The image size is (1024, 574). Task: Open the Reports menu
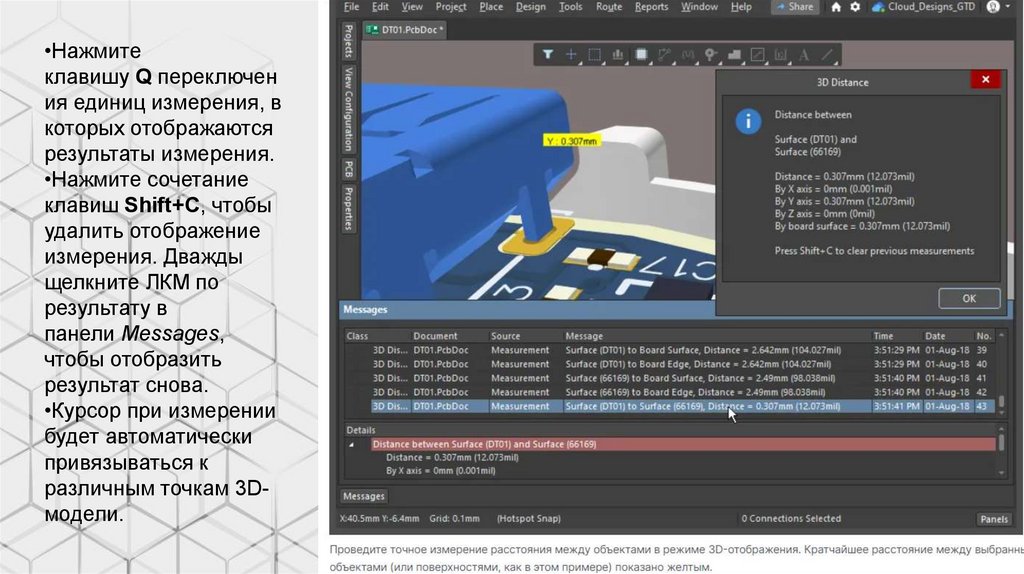click(651, 7)
